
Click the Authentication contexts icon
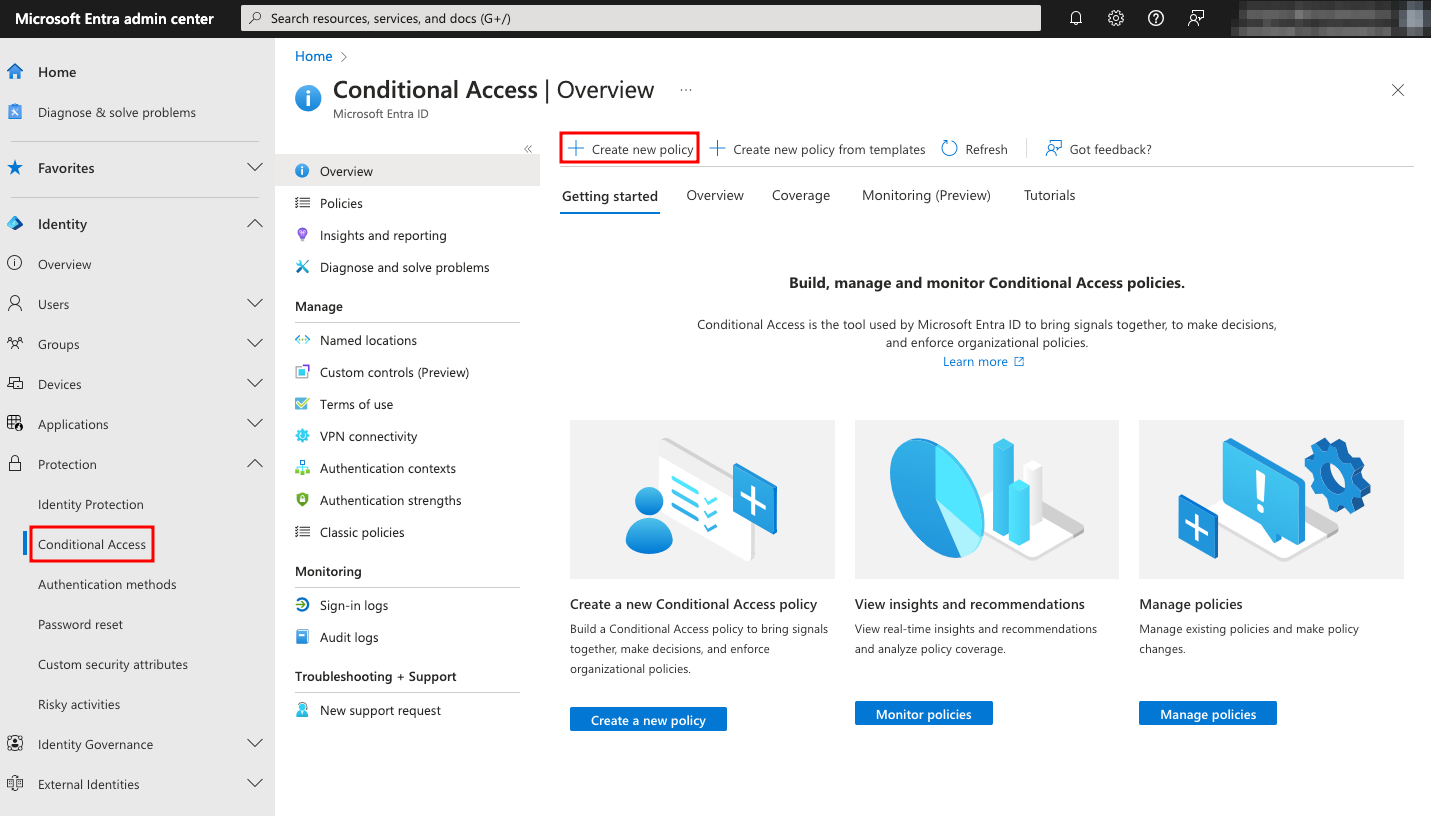(x=302, y=468)
